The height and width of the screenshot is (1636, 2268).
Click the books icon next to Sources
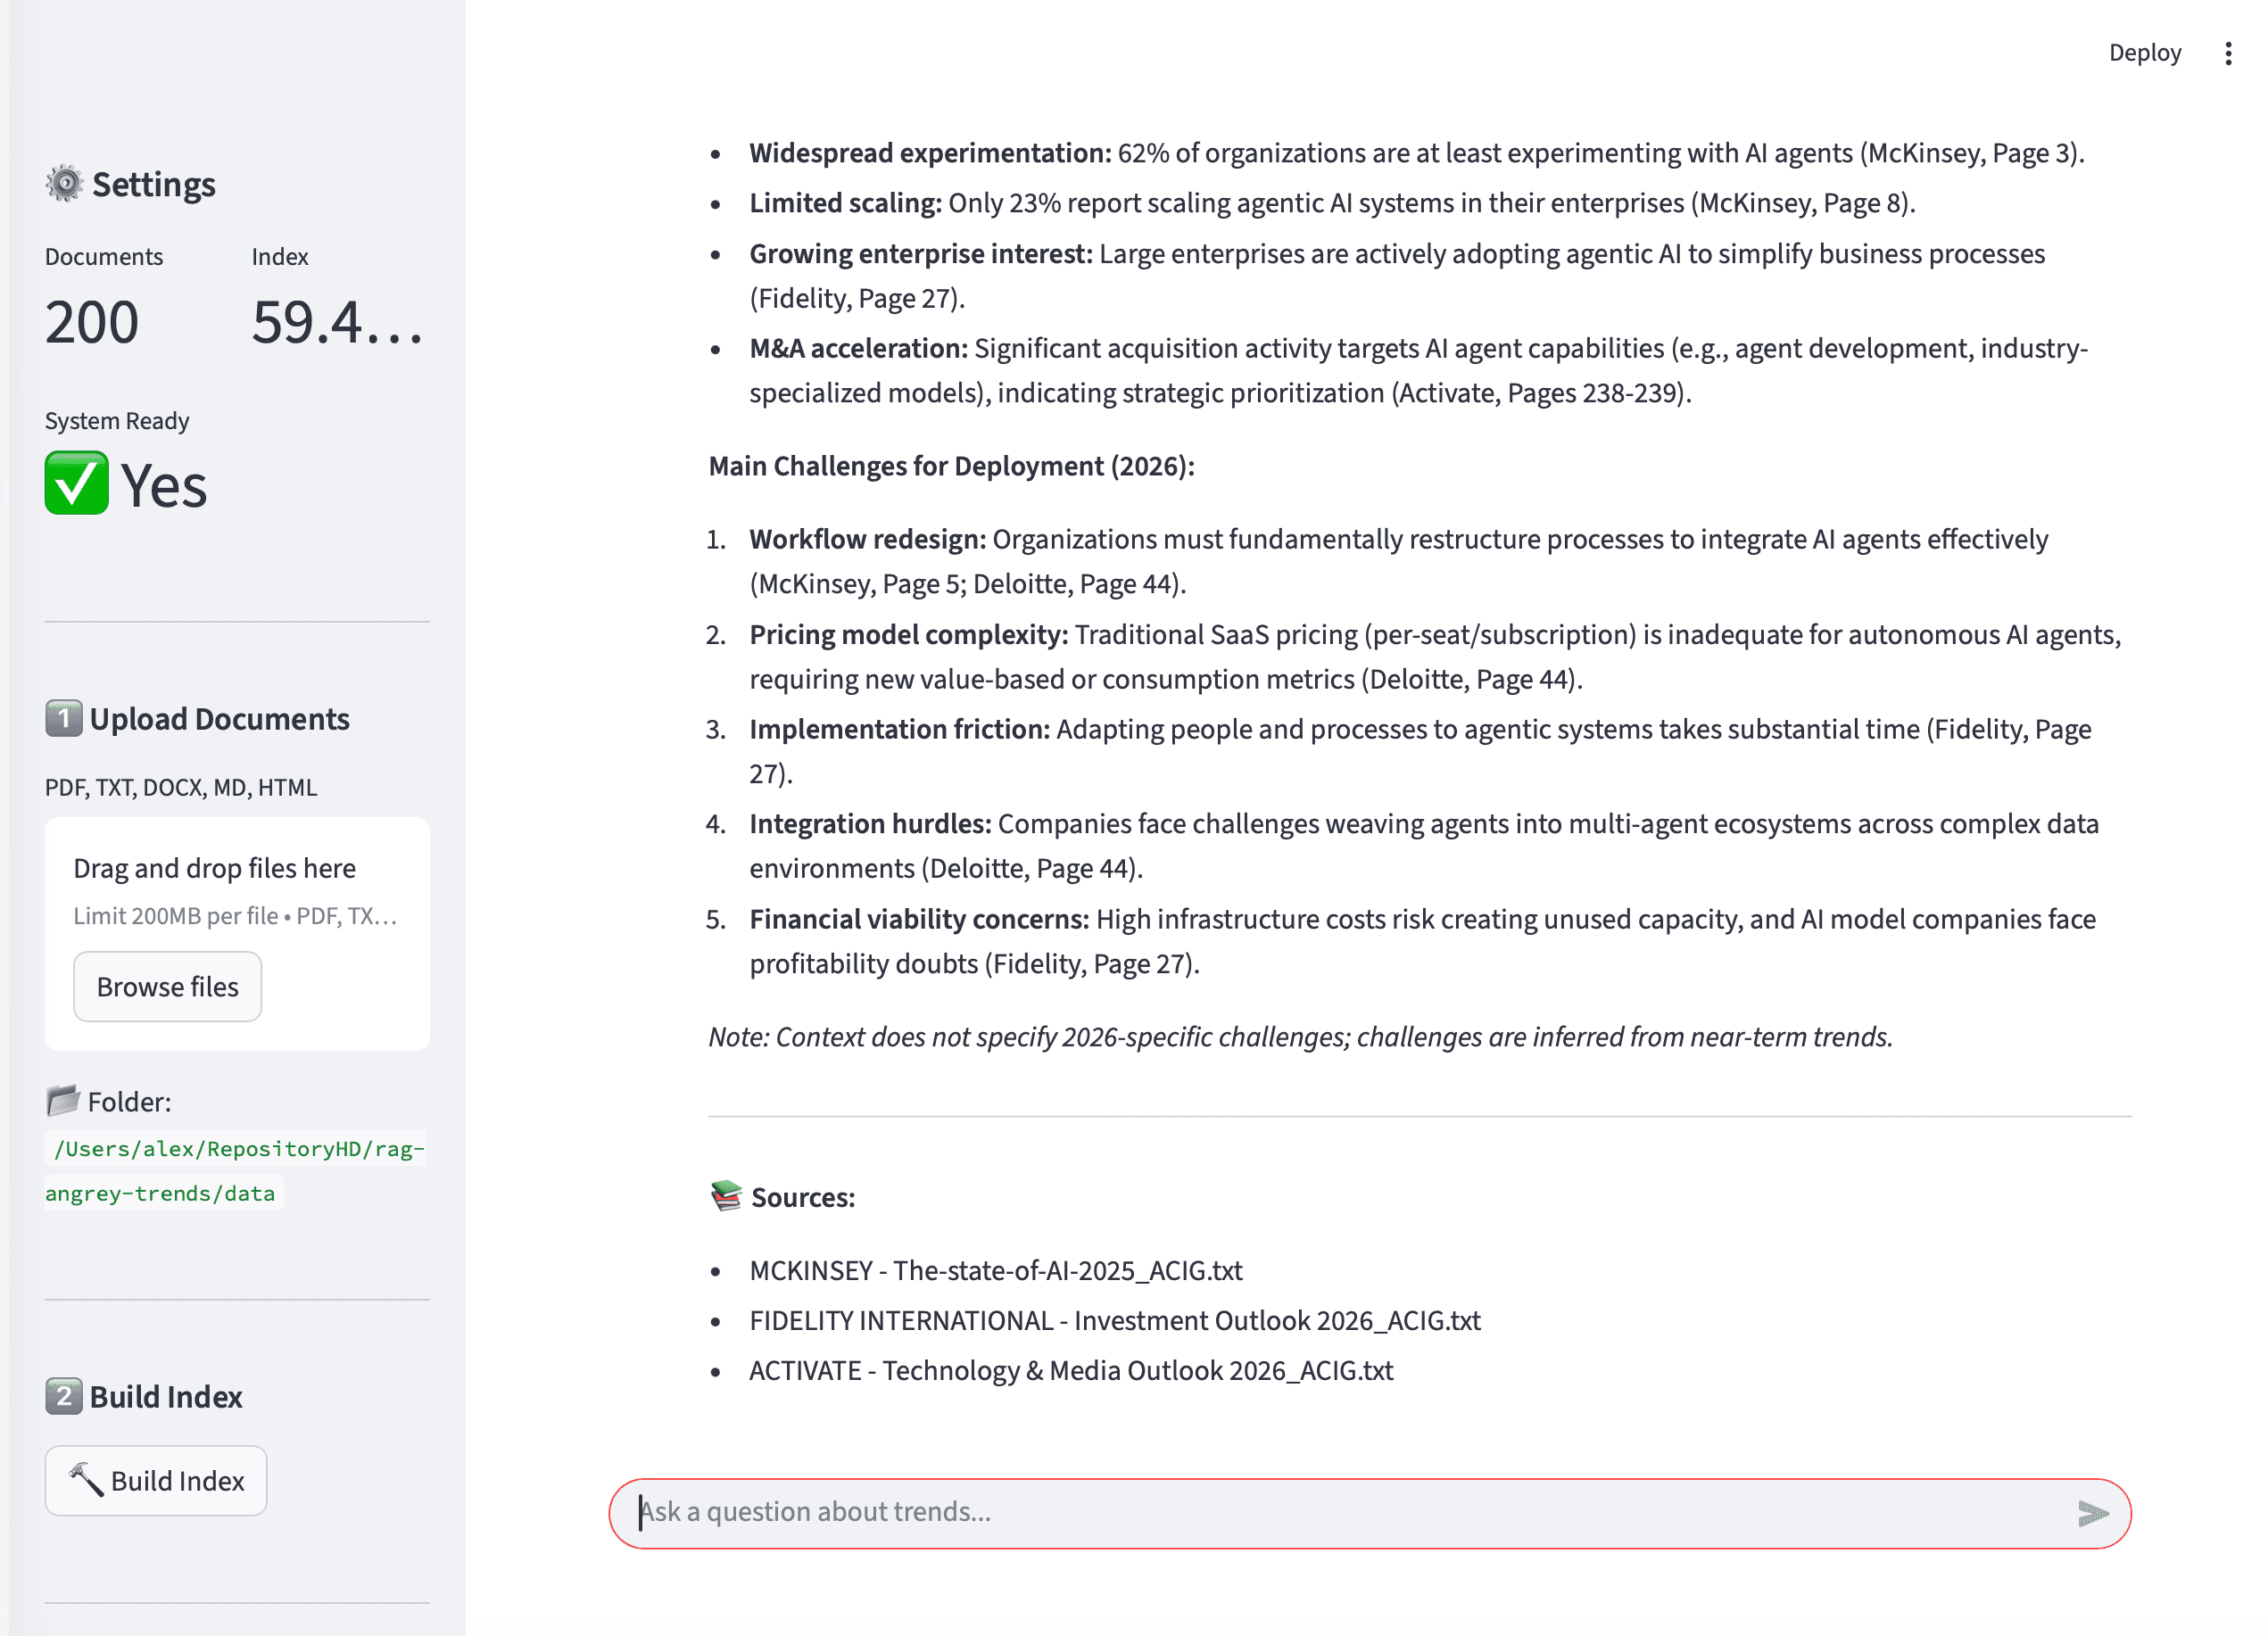(727, 1196)
